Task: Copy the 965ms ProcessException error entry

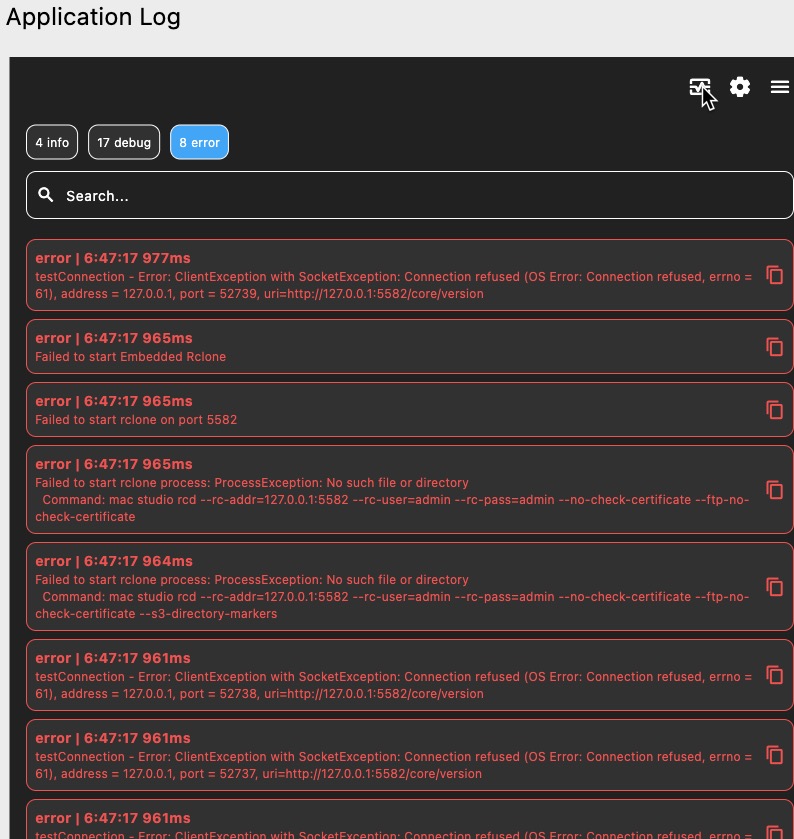Action: [x=774, y=490]
